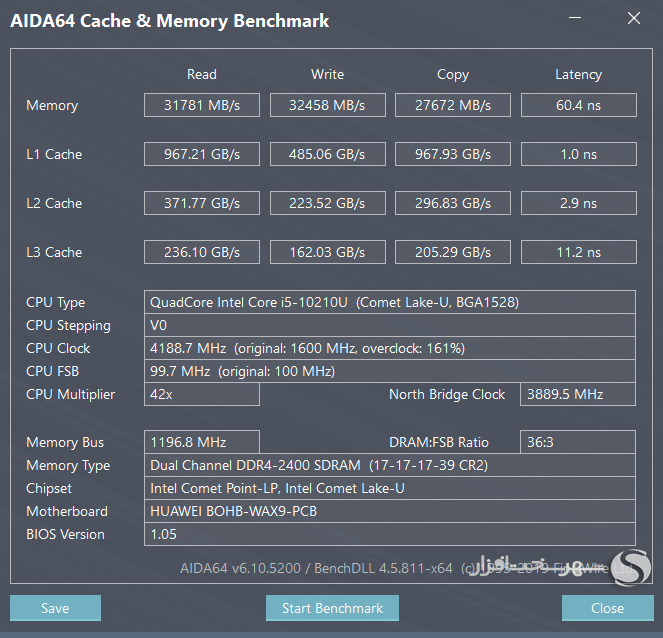This screenshot has width=663, height=638.
Task: Select L2 Cache latency 2.9 ns
Action: pyautogui.click(x=578, y=203)
